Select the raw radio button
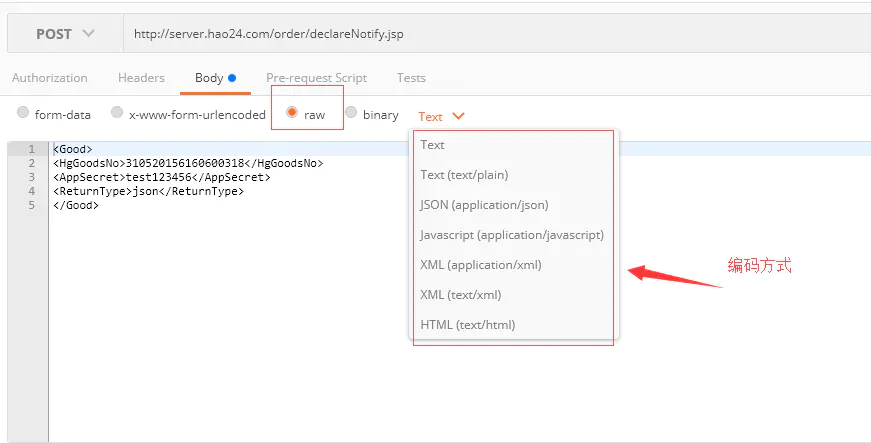The height and width of the screenshot is (443, 871). [x=292, y=113]
